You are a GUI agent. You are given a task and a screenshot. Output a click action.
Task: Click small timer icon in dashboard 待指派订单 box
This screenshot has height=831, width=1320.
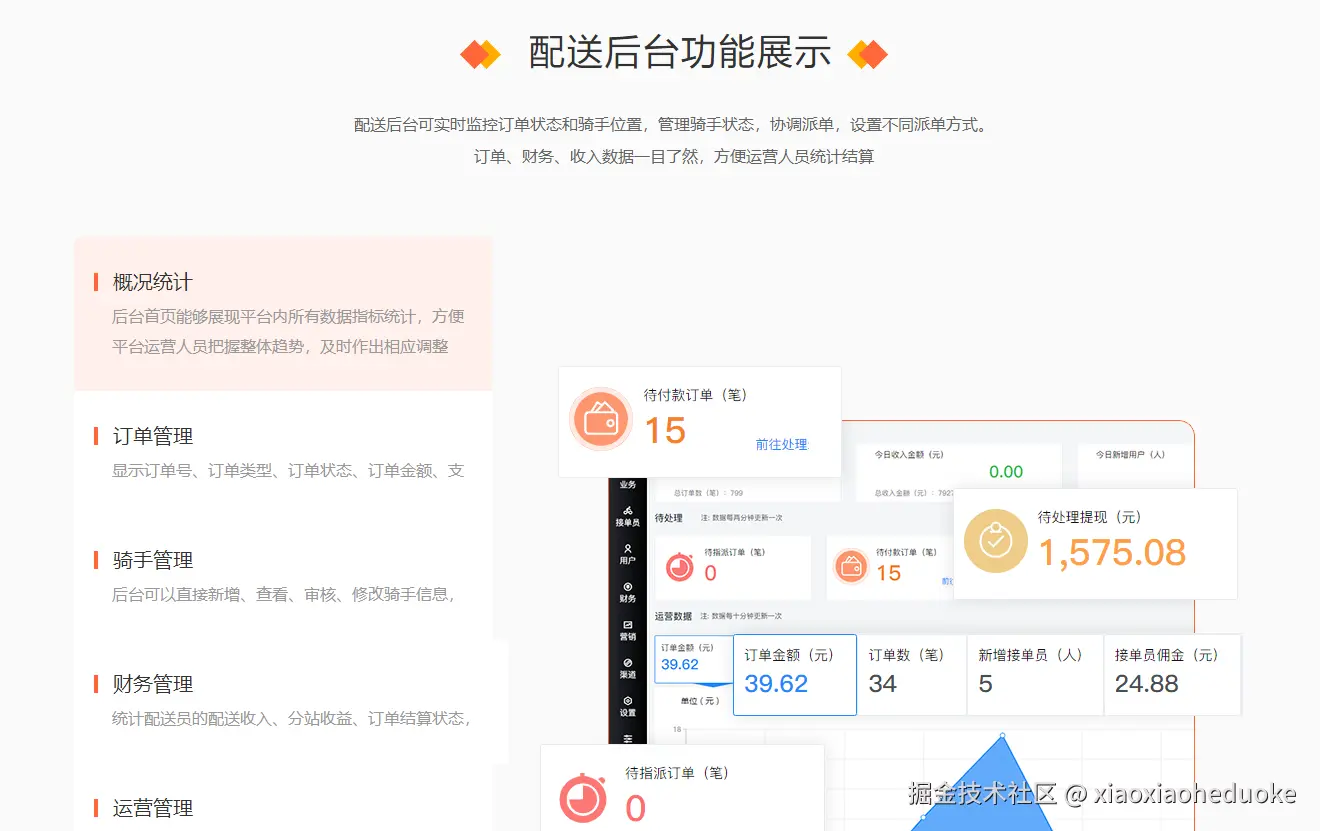pyautogui.click(x=679, y=566)
